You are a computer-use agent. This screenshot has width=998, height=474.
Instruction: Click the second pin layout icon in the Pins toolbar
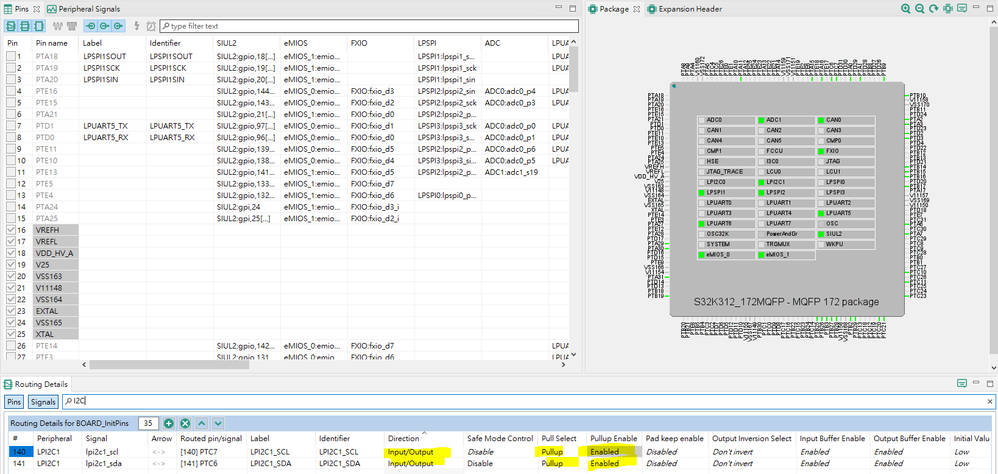click(x=25, y=26)
